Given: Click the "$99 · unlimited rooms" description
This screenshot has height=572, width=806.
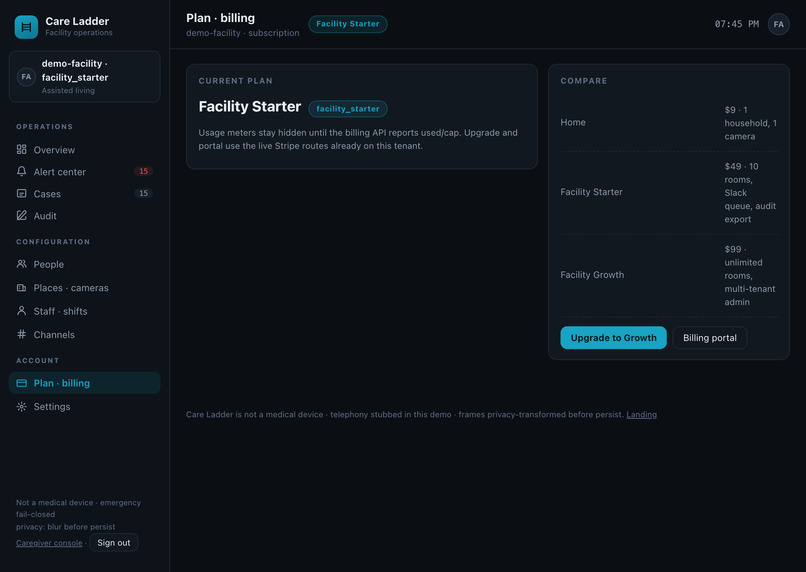Looking at the screenshot, I should 749,275.
